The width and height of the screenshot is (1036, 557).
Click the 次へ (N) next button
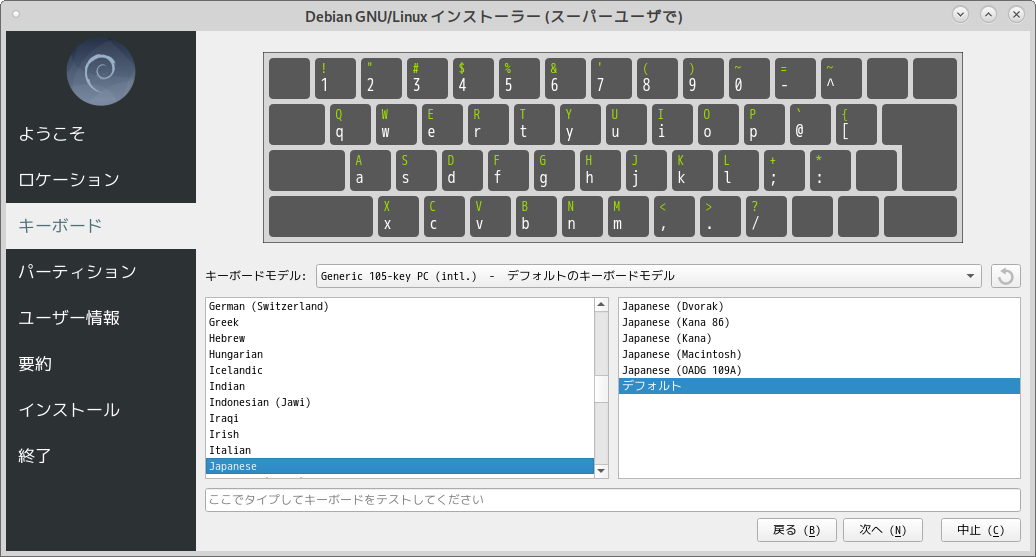883,530
